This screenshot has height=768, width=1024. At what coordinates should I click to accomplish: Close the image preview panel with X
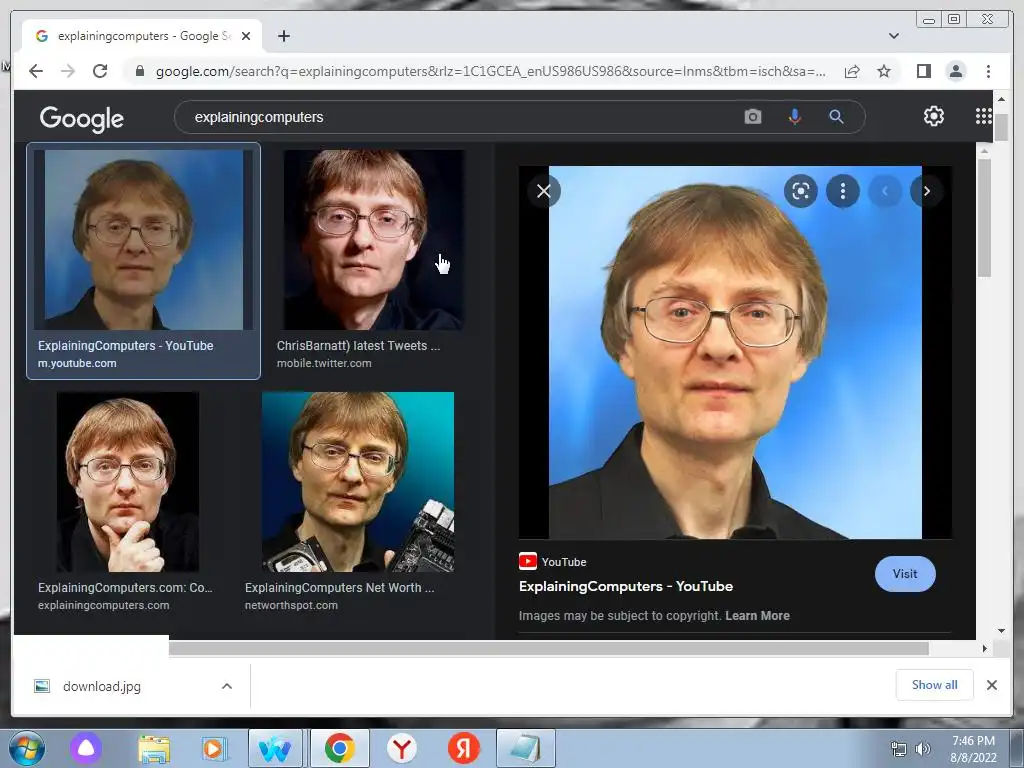tap(544, 191)
